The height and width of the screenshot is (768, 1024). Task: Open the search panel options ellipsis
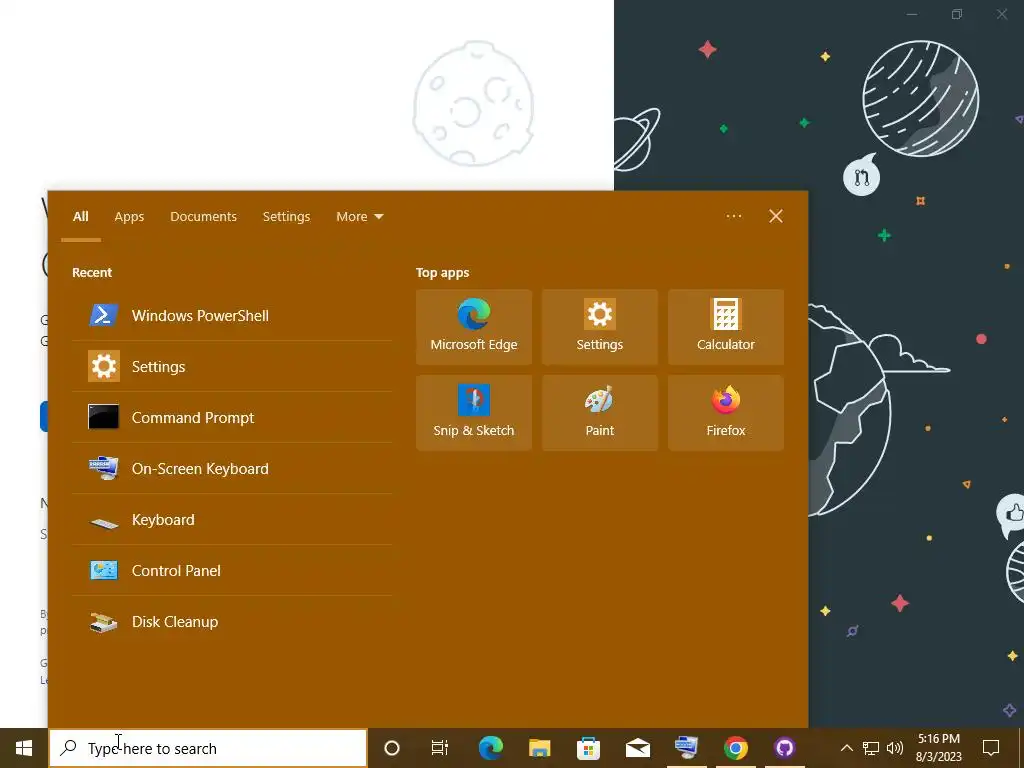click(x=733, y=216)
